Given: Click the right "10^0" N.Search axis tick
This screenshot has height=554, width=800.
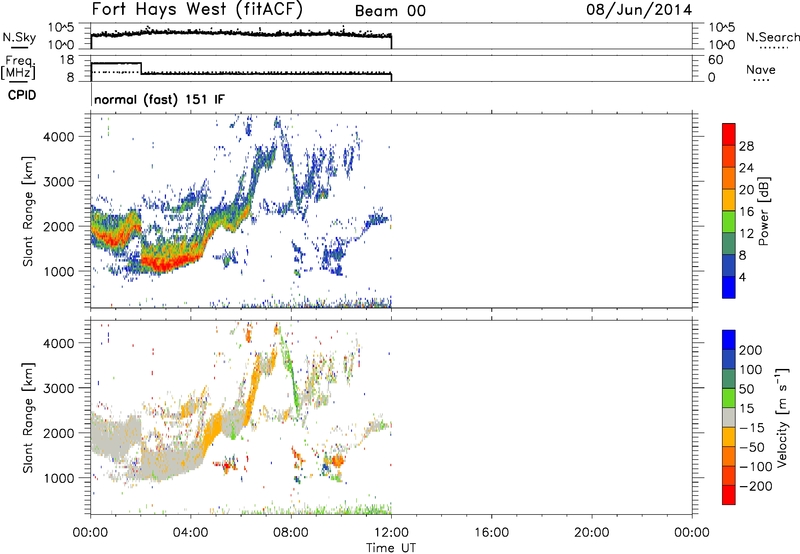Looking at the screenshot, I should coord(722,45).
